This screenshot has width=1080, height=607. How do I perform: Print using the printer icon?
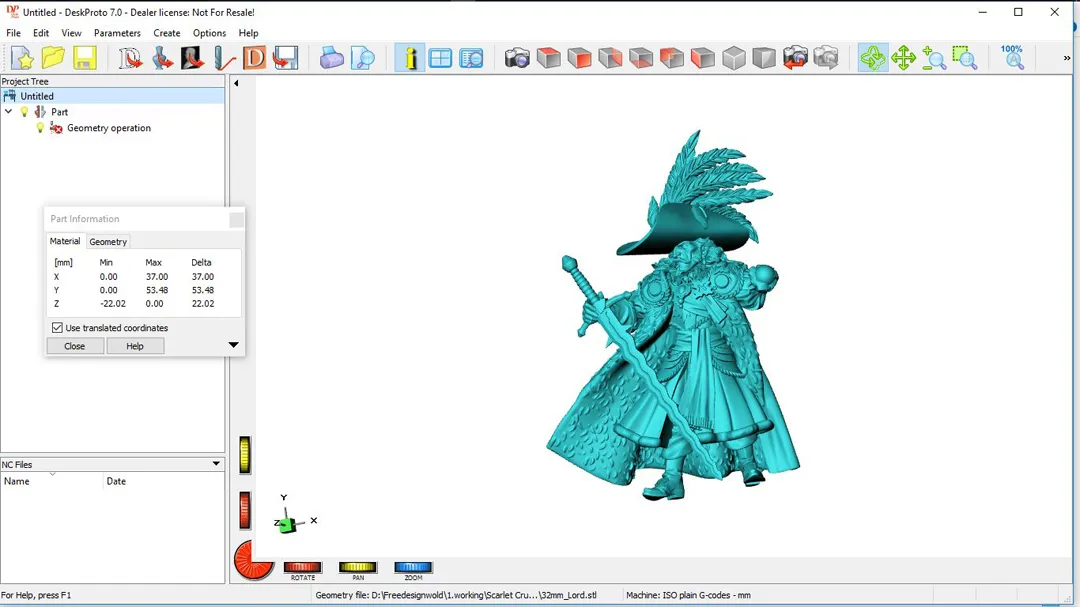coord(331,58)
